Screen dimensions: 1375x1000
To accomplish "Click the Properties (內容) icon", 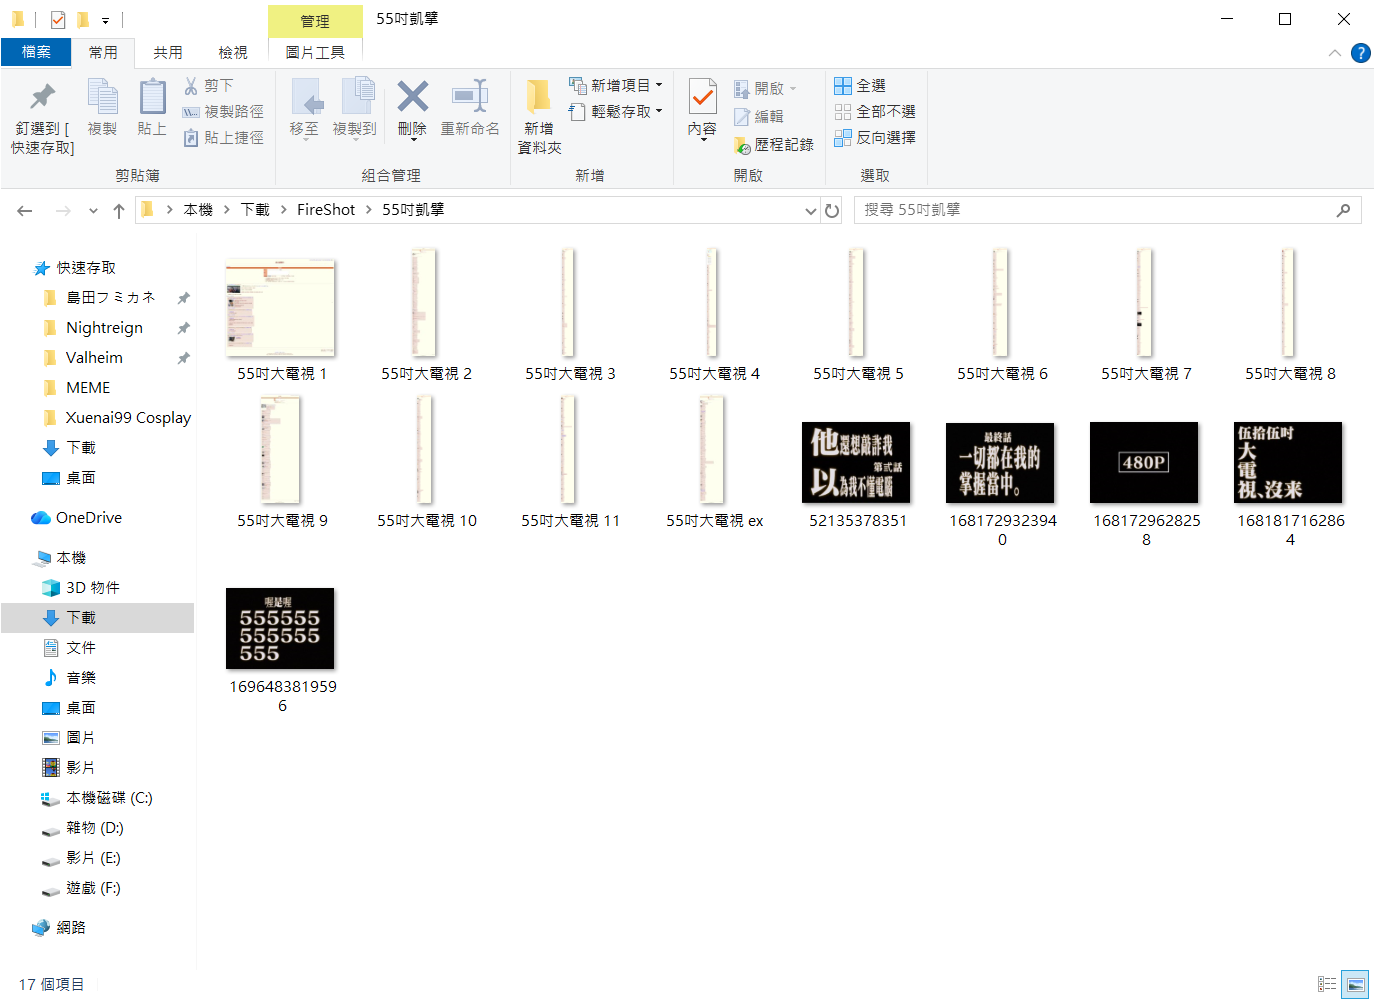I will (x=702, y=97).
